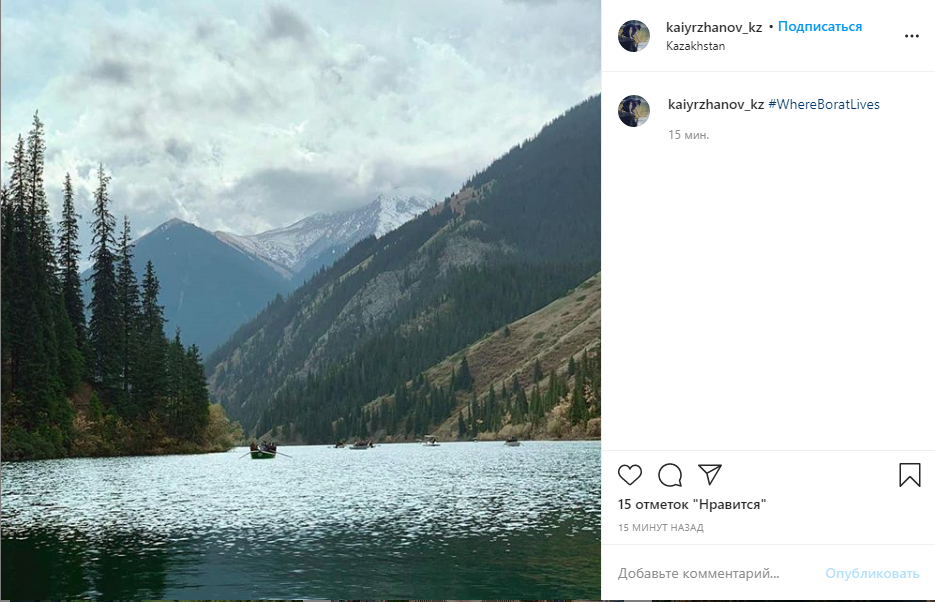Open the profile avatar in the post header
Viewport: 935px width, 602px height.
[x=634, y=35]
